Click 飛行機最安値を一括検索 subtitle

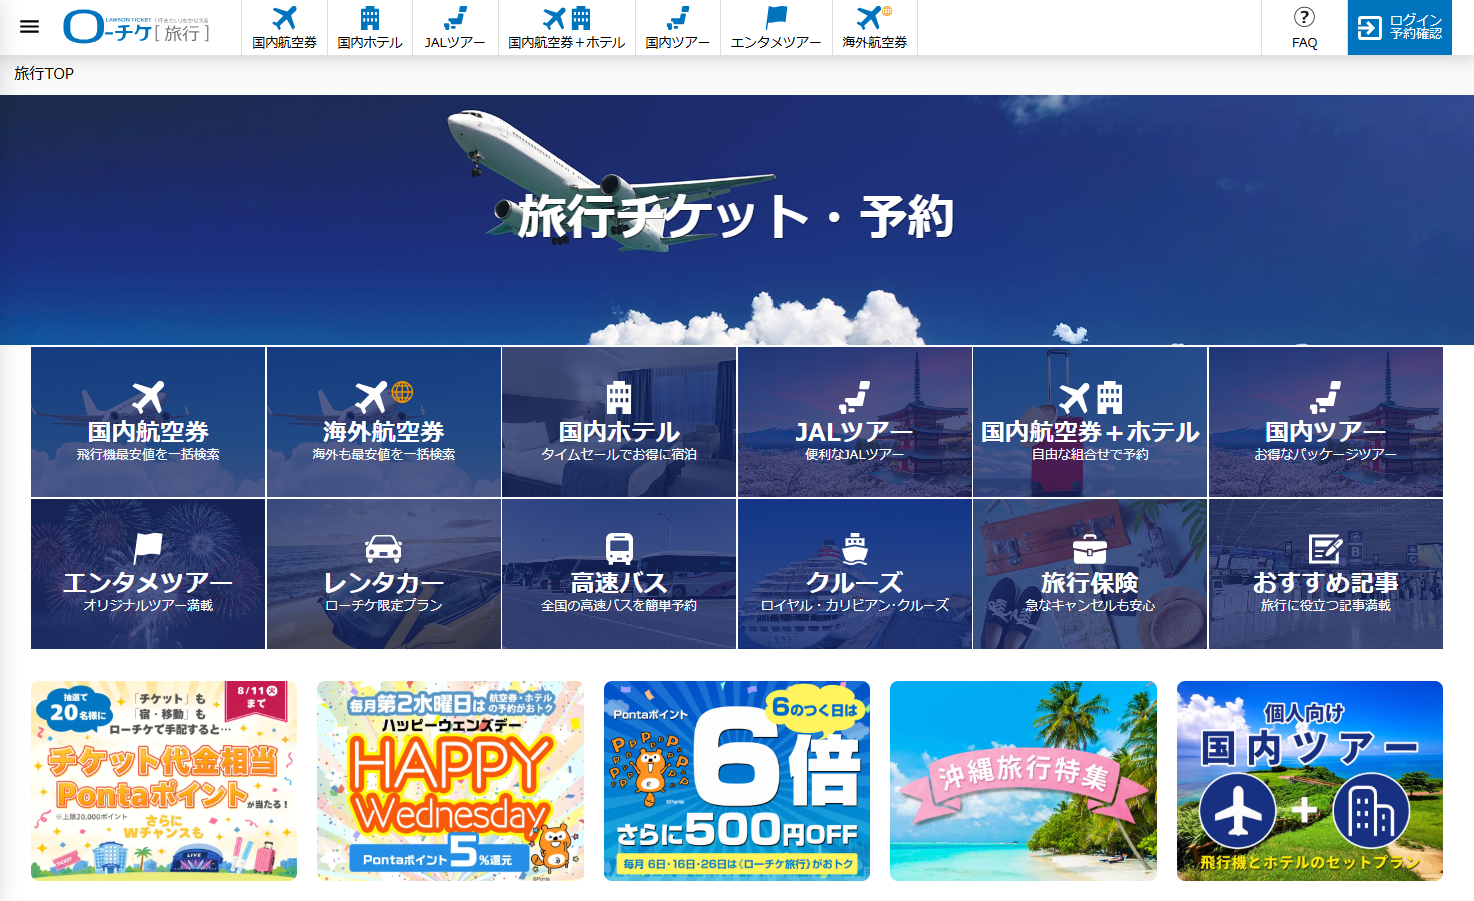[x=148, y=455]
